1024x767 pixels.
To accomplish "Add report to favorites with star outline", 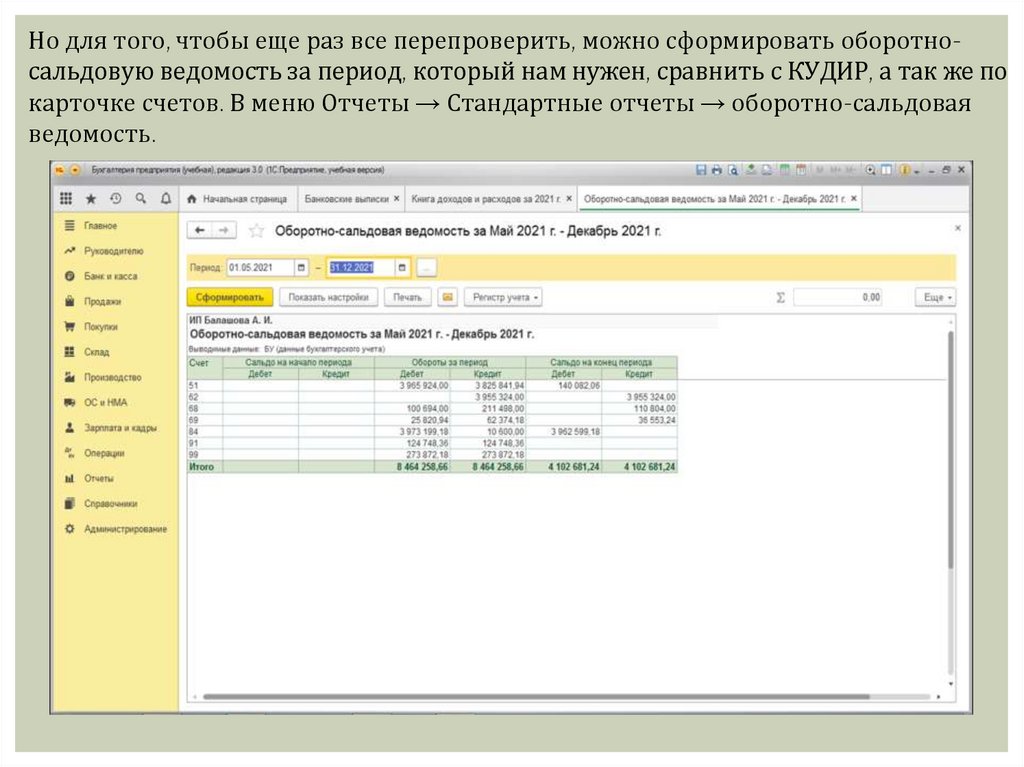I will coord(256,231).
